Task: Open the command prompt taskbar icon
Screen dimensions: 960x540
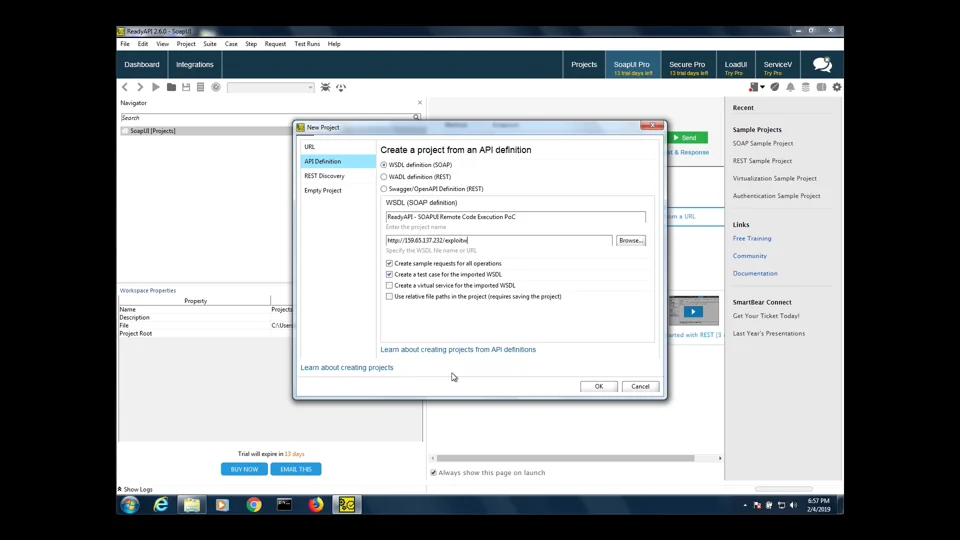Action: [x=285, y=504]
